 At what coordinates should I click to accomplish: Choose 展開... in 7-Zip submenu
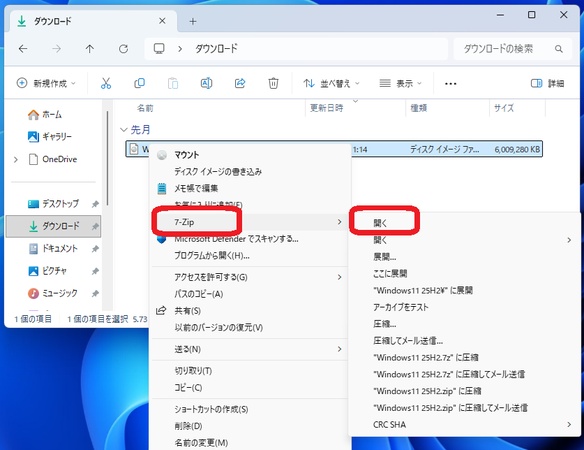pos(464,257)
